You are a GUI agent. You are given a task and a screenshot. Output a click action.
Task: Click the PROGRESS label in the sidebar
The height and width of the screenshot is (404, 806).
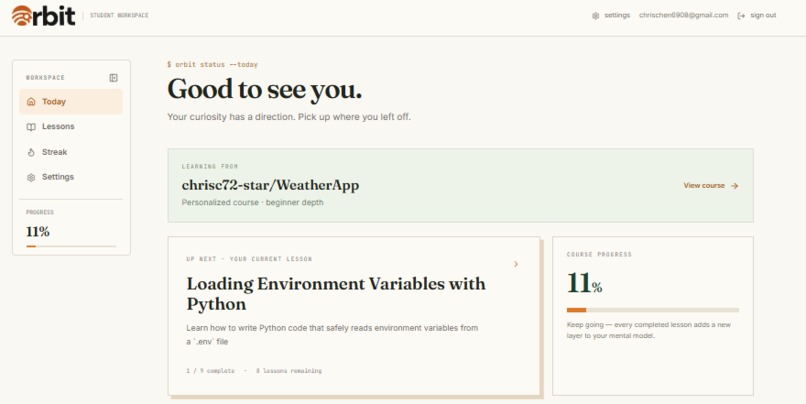click(x=40, y=212)
